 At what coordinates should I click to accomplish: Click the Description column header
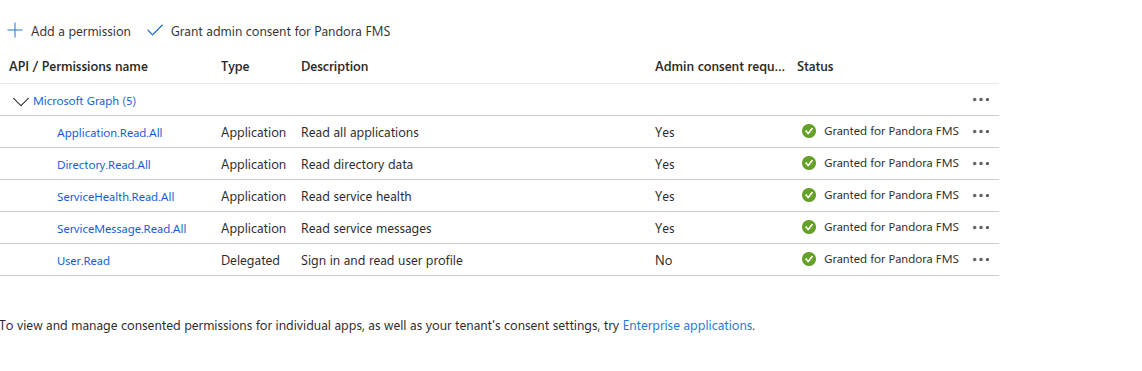pyautogui.click(x=334, y=66)
